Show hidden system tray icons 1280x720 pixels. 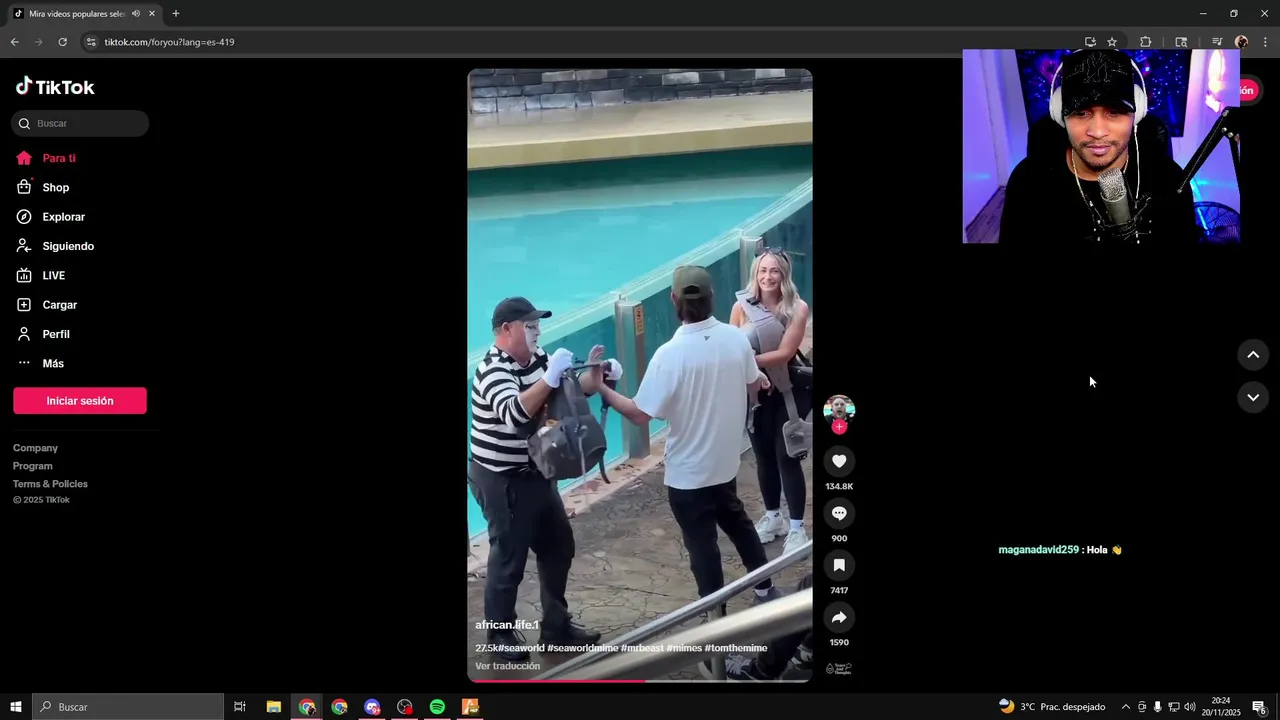(x=1126, y=707)
